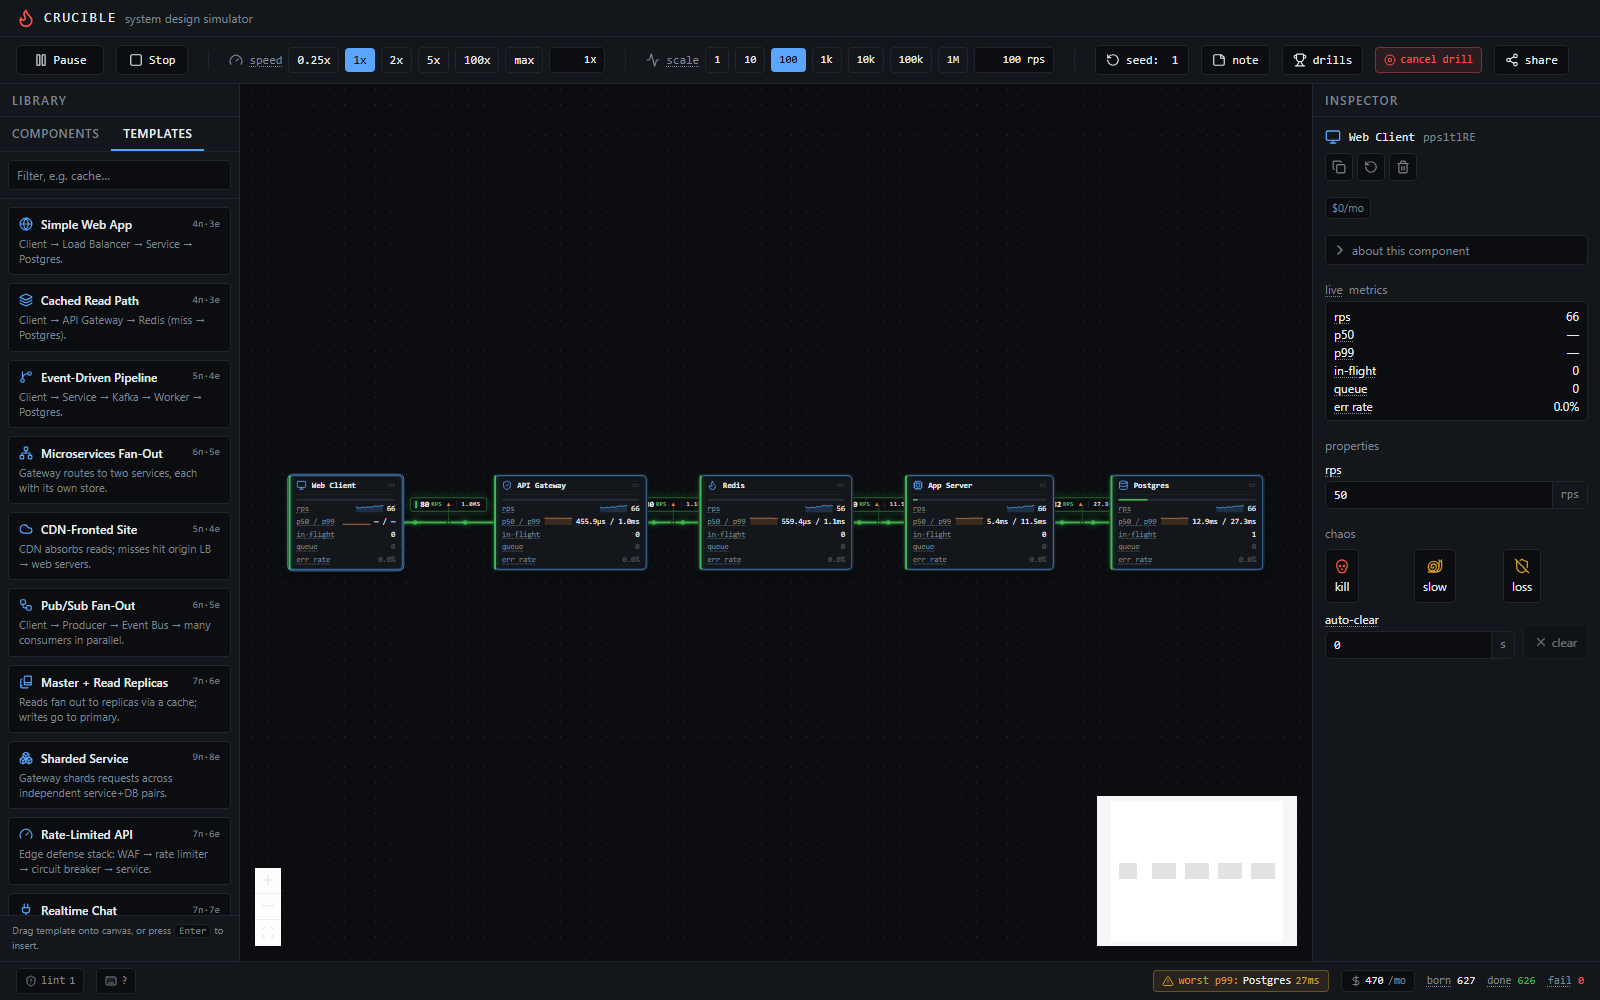Click the Crucible flame logo
The height and width of the screenshot is (1000, 1600).
pos(26,18)
